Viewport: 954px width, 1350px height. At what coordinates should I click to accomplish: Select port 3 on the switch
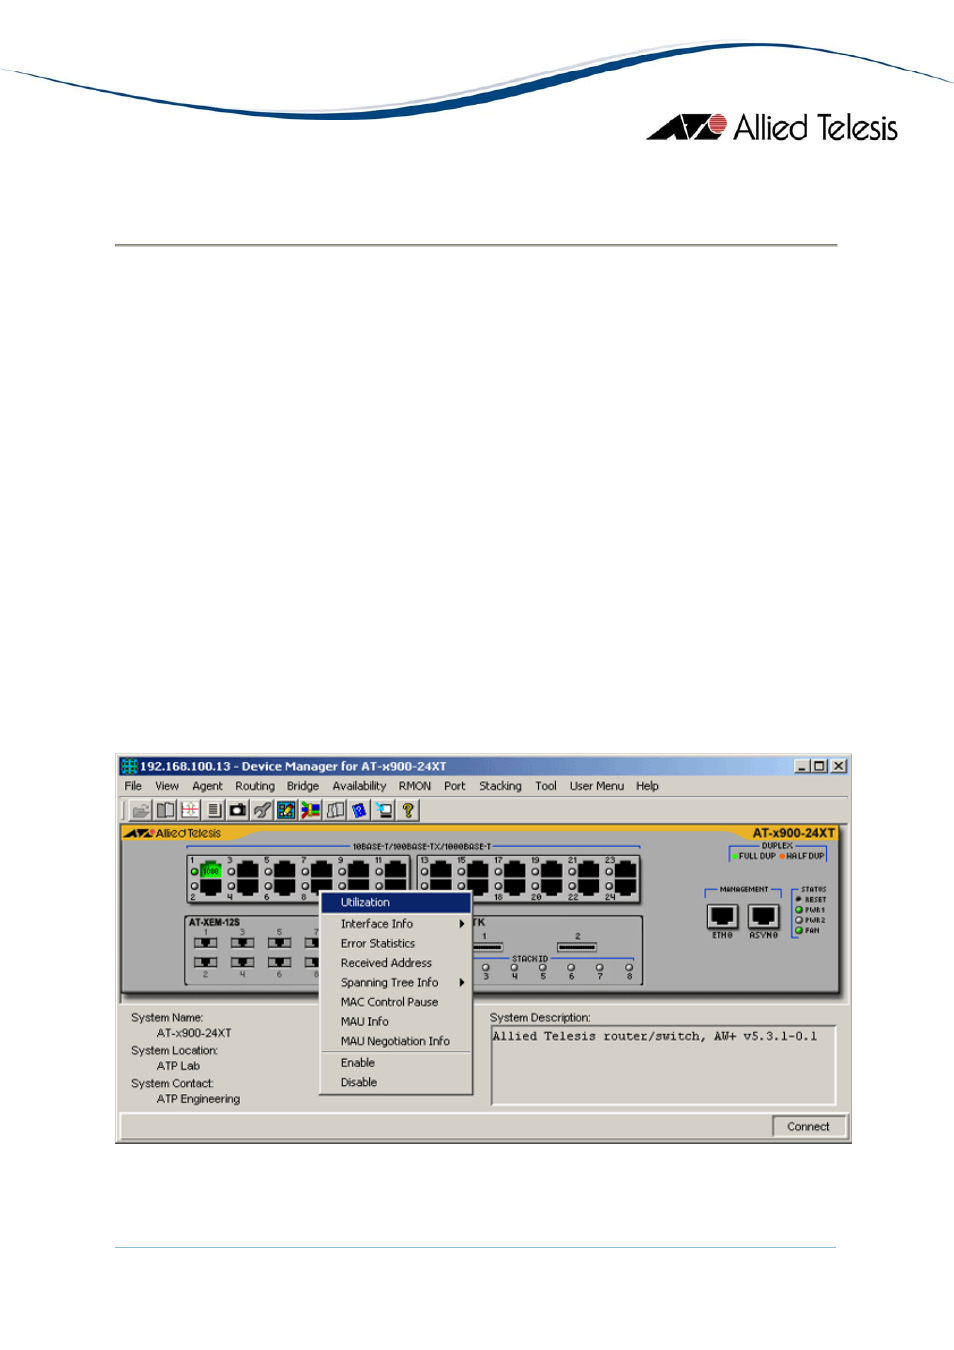point(247,871)
